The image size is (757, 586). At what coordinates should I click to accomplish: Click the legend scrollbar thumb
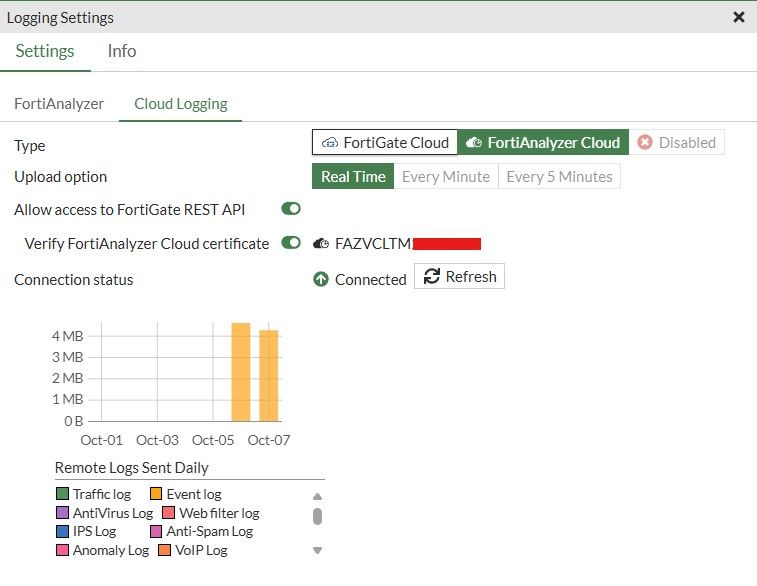point(317,516)
